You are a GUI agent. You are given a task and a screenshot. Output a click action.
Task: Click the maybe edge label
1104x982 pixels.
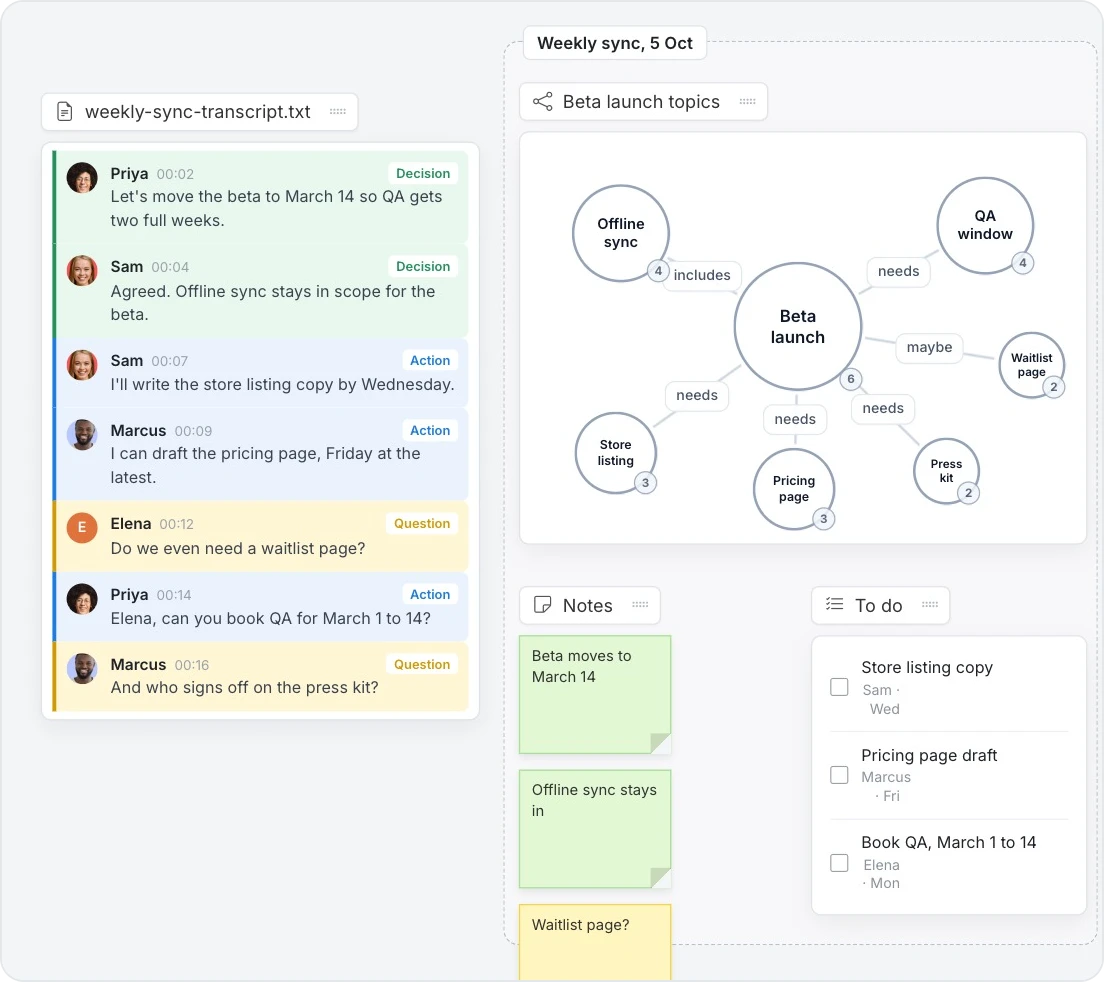point(929,347)
